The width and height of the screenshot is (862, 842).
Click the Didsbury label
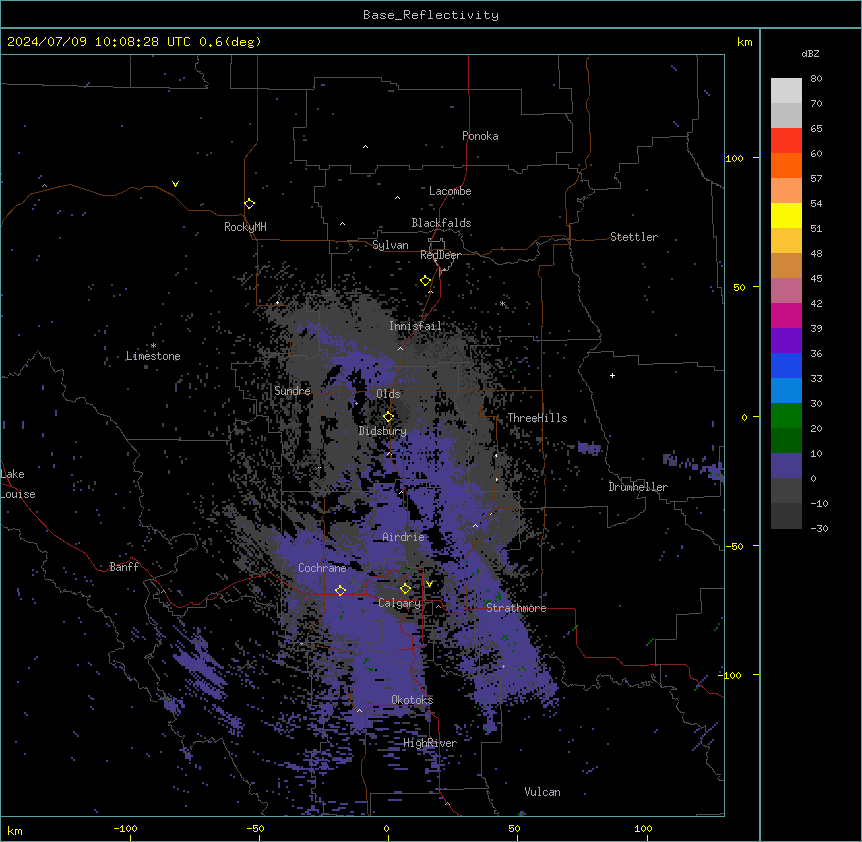(x=382, y=431)
